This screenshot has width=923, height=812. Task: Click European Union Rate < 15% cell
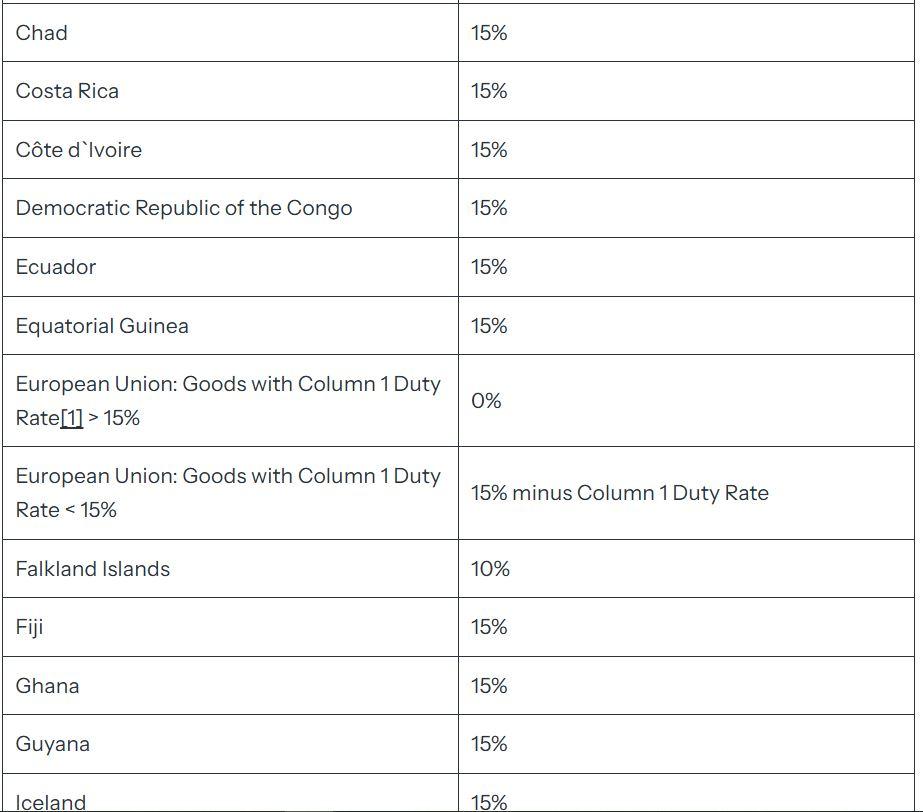point(230,493)
